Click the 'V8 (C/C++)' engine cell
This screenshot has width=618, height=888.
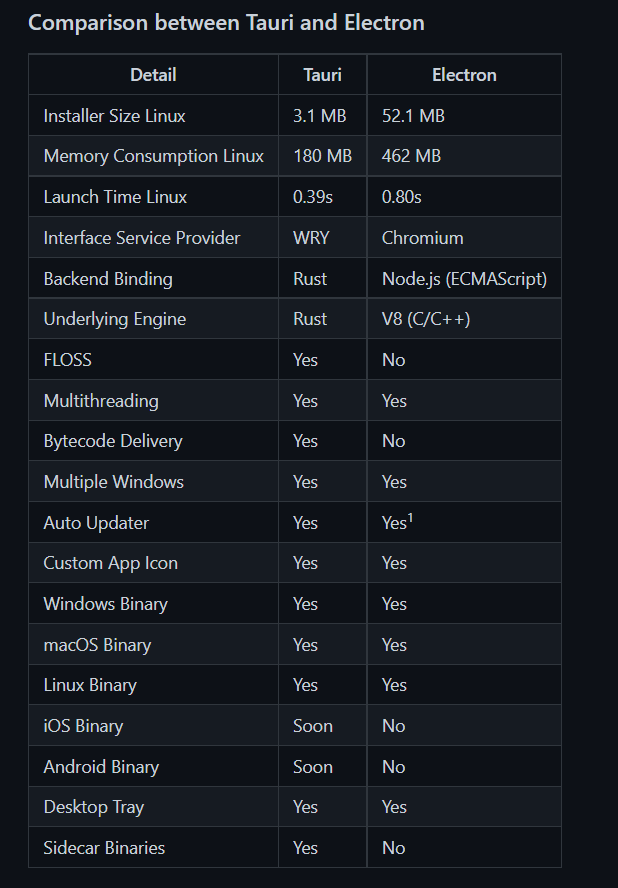click(426, 319)
